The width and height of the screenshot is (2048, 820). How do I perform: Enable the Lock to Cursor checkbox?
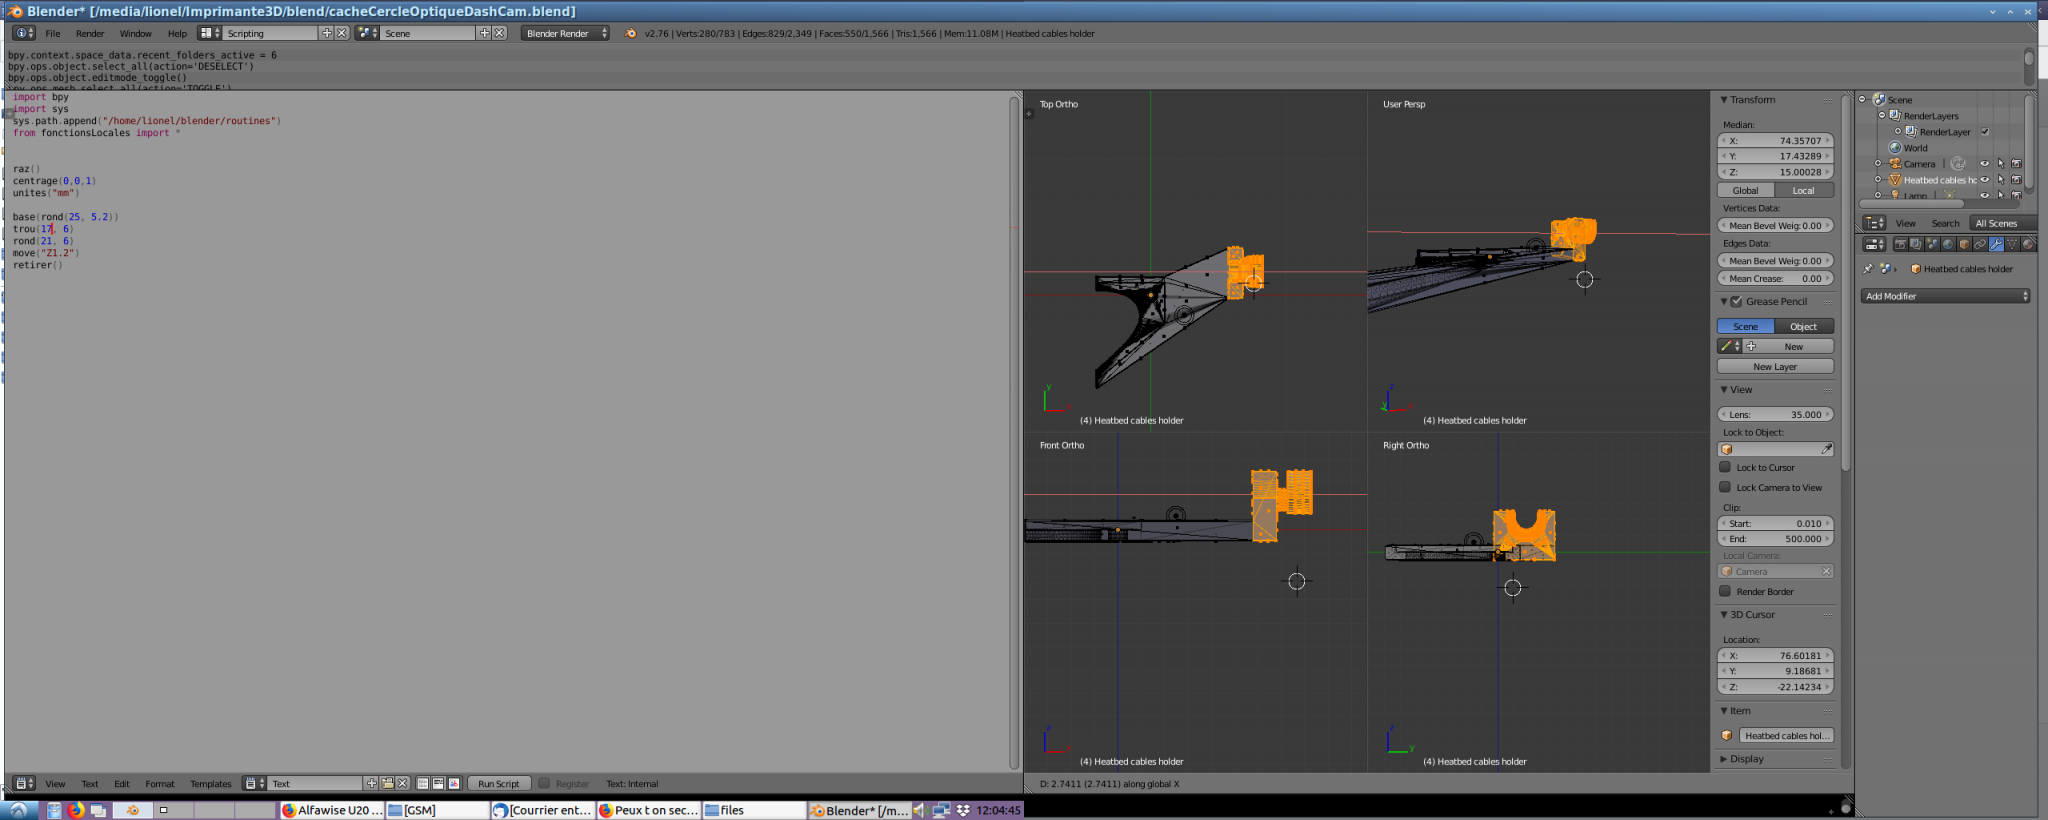click(1725, 467)
